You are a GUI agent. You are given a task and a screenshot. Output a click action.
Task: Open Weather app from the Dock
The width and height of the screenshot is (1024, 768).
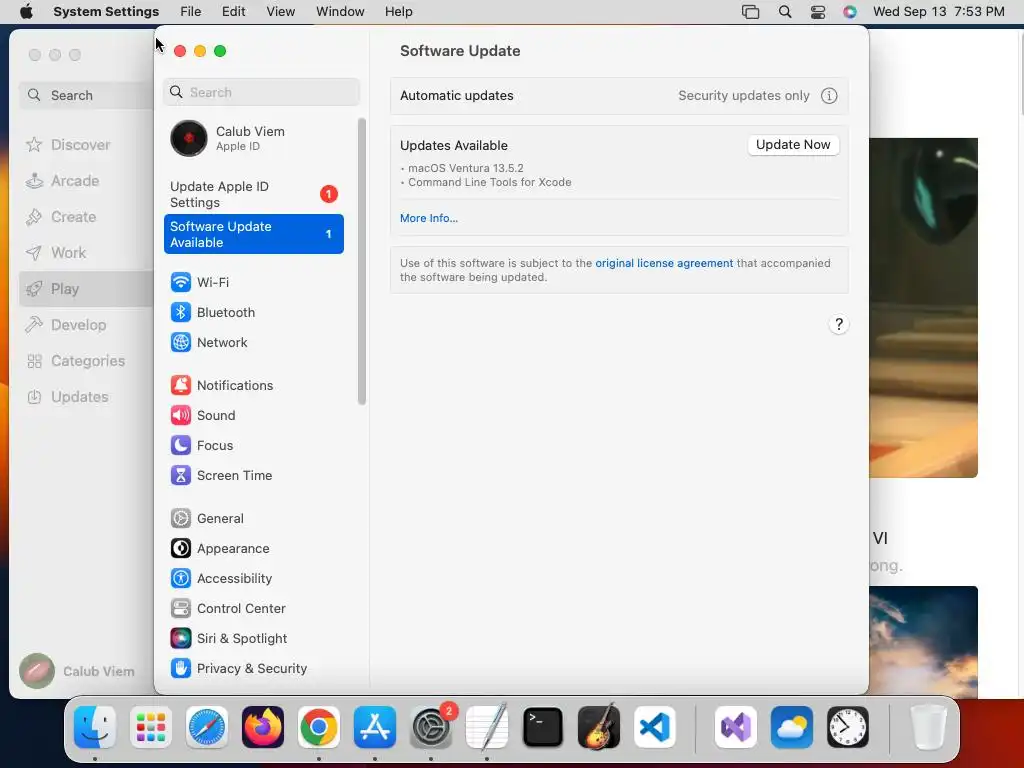click(x=792, y=727)
